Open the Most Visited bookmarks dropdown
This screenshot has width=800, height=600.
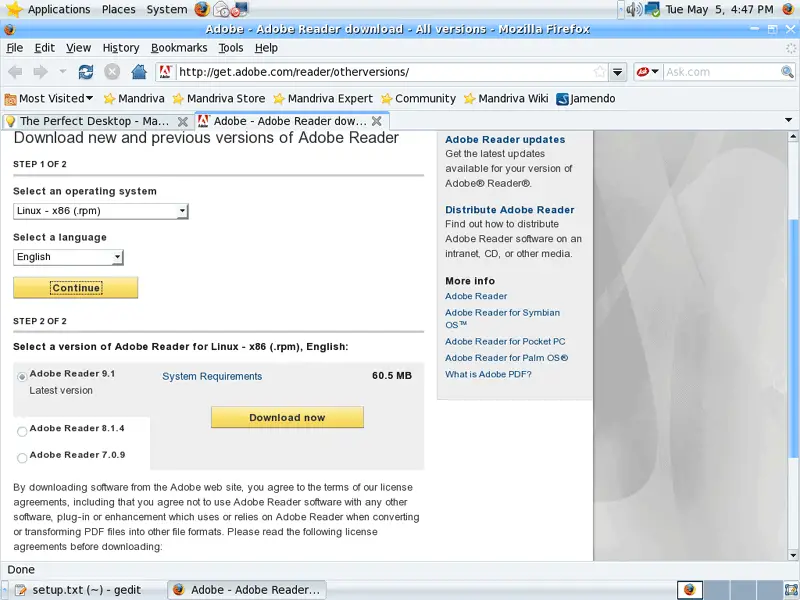[x=49, y=98]
